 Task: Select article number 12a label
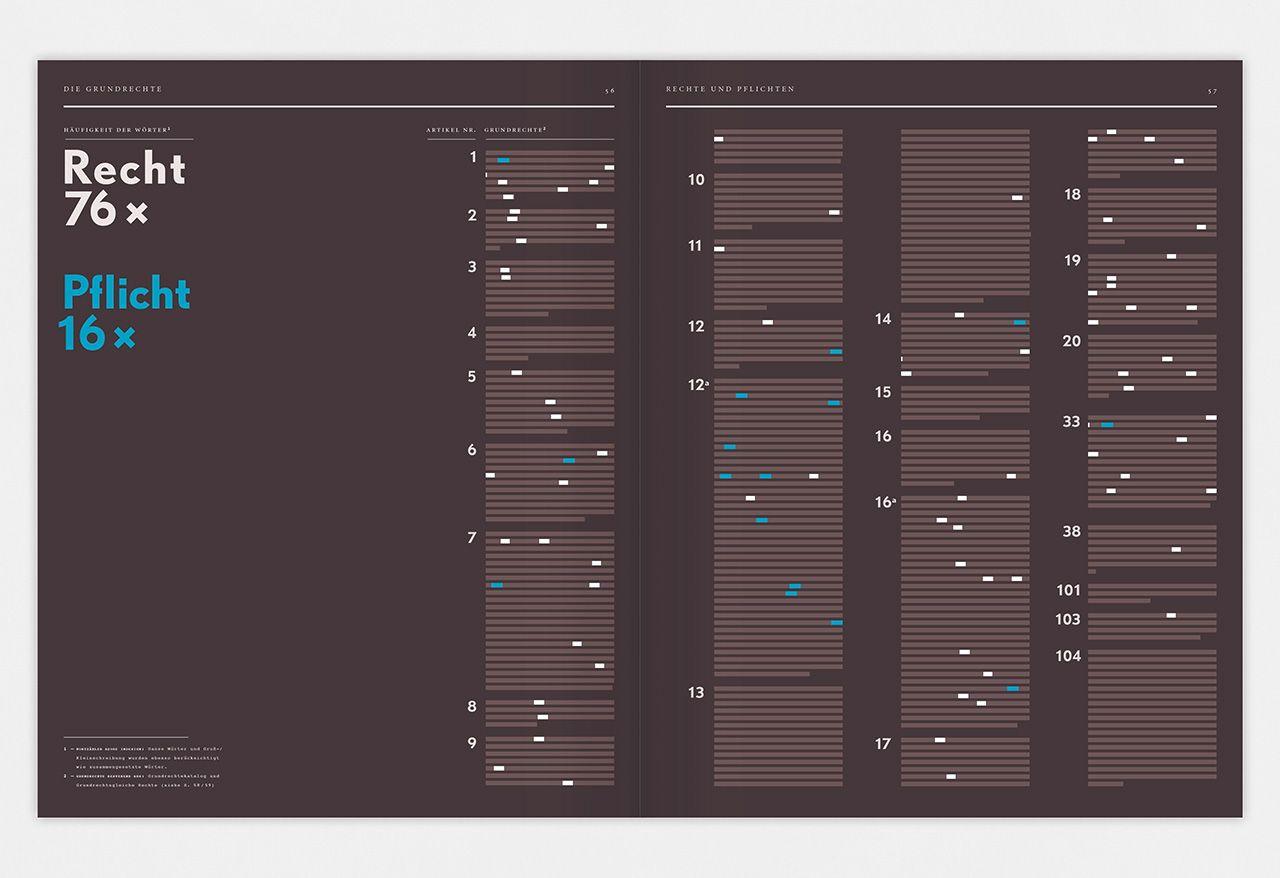tap(698, 384)
